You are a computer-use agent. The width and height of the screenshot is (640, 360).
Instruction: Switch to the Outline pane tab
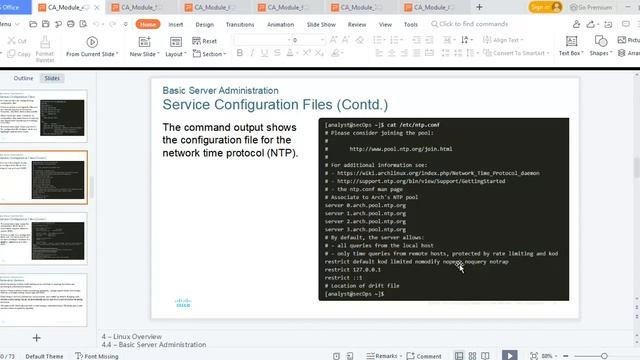[23, 78]
